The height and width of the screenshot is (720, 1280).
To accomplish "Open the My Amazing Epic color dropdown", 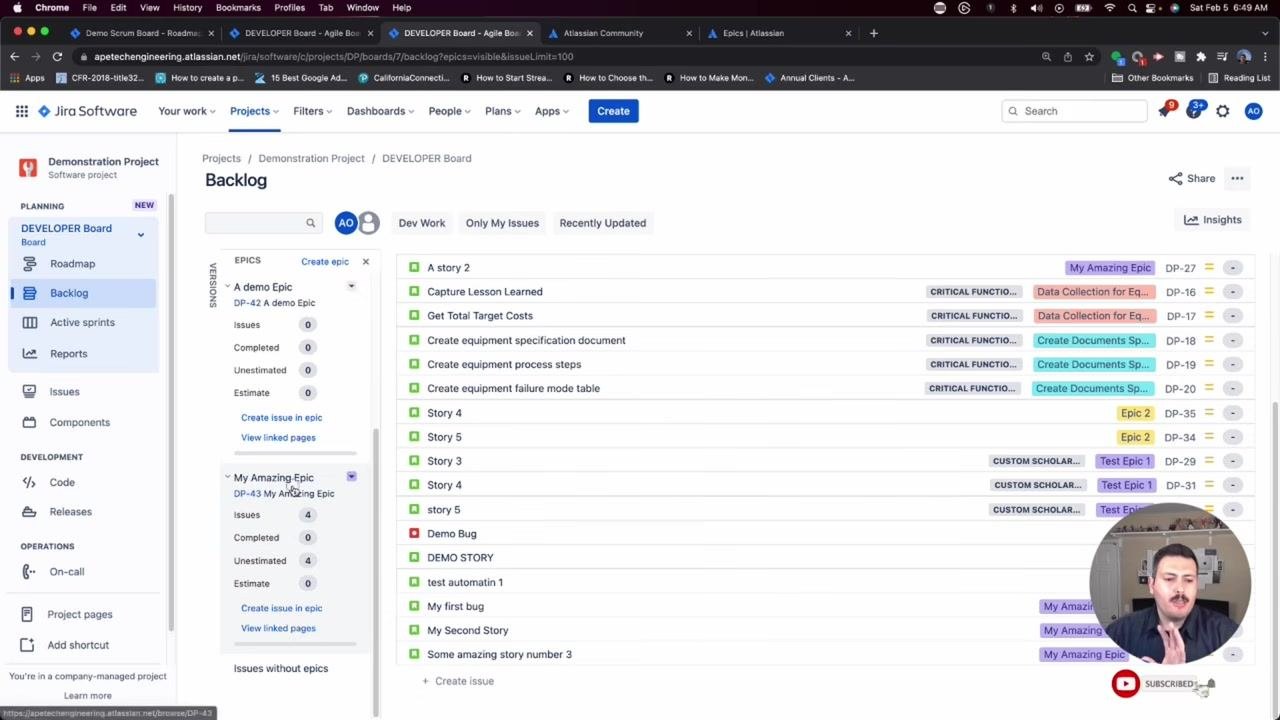I will (x=351, y=477).
